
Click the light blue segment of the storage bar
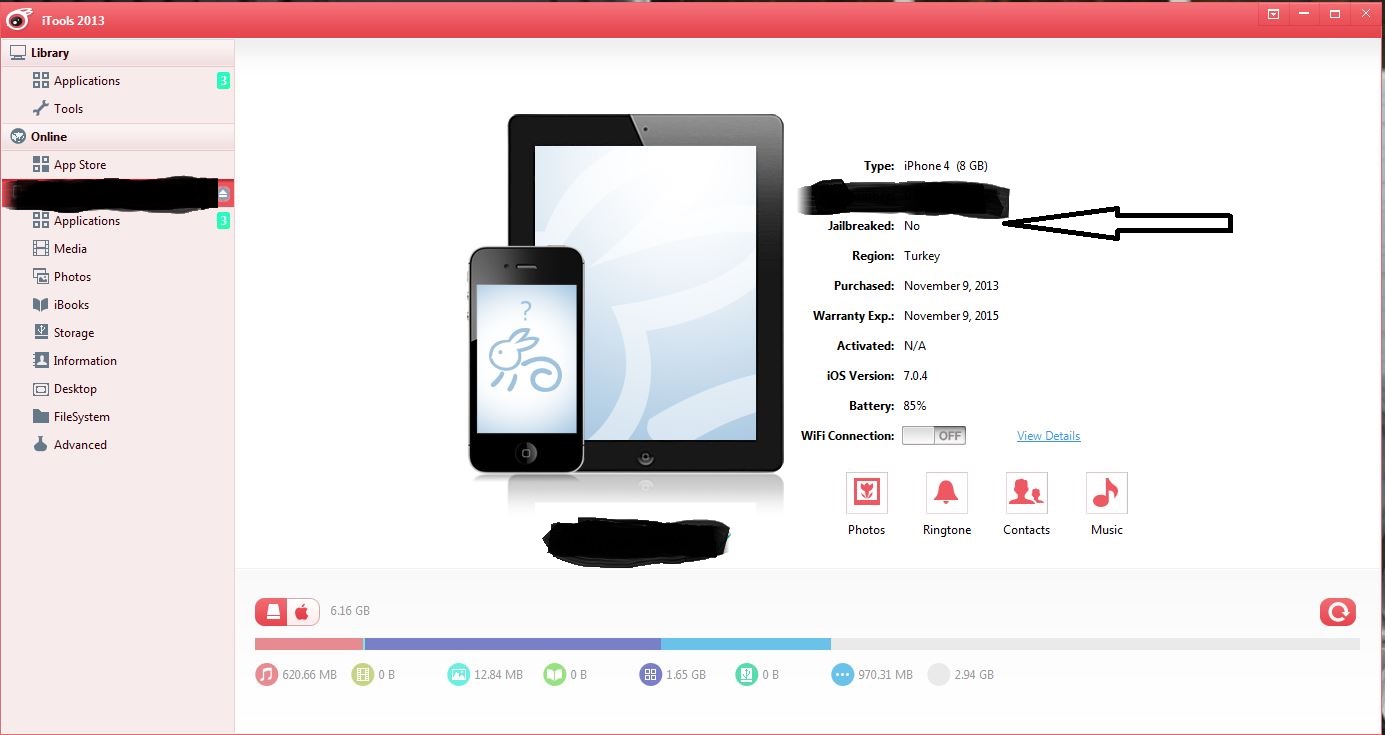[x=746, y=644]
